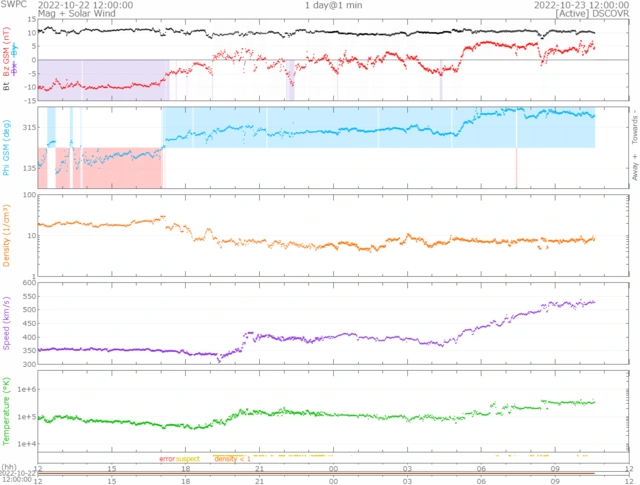
Task: Toggle the black Bt series label
Action: 7,86
